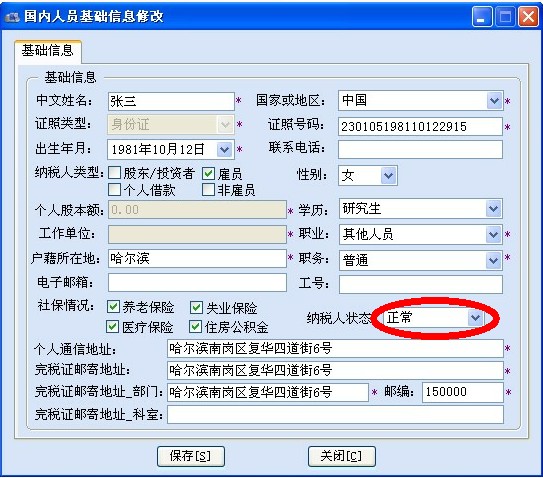Select the 基础信息 tab
543x478 pixels.
(x=48, y=51)
